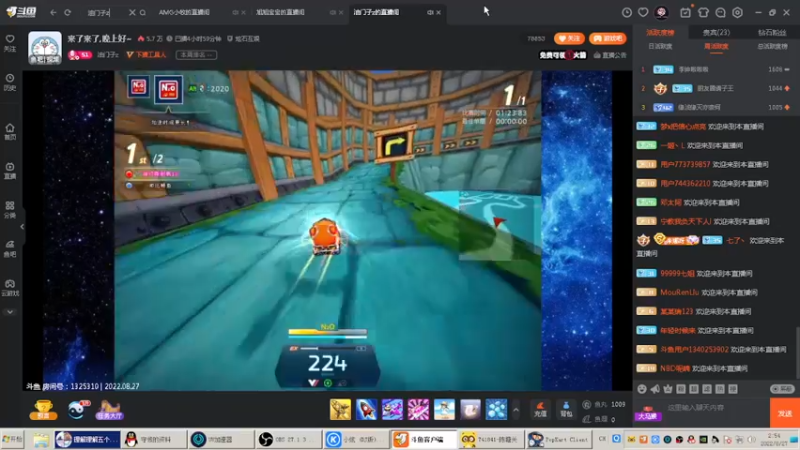The width and height of the screenshot is (800, 450).
Task: Collapse the left panel arrow handle
Action: [22, 226]
